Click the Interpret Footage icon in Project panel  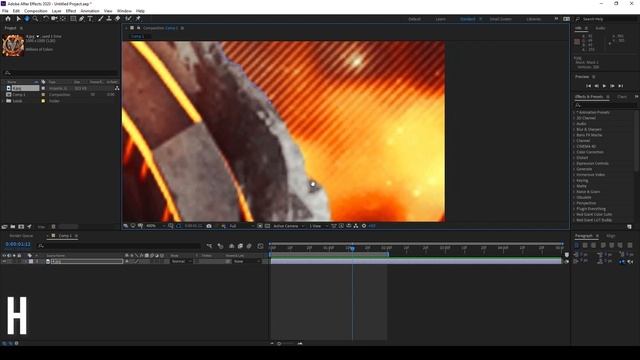pos(4,227)
